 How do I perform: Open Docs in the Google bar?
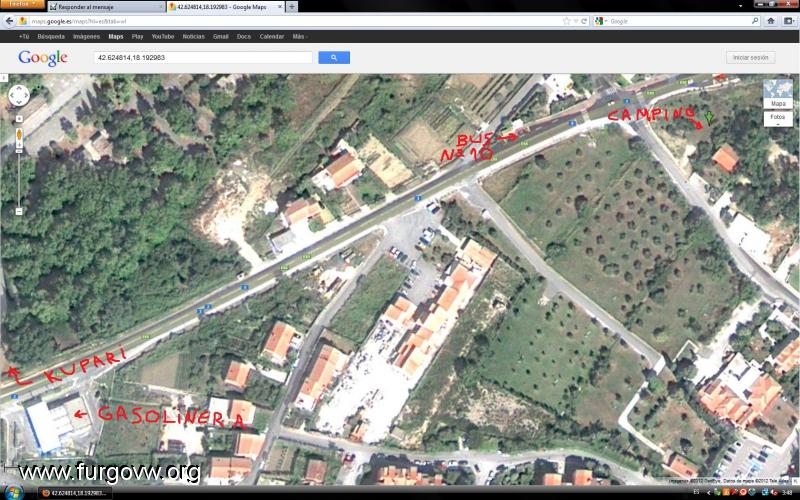244,37
